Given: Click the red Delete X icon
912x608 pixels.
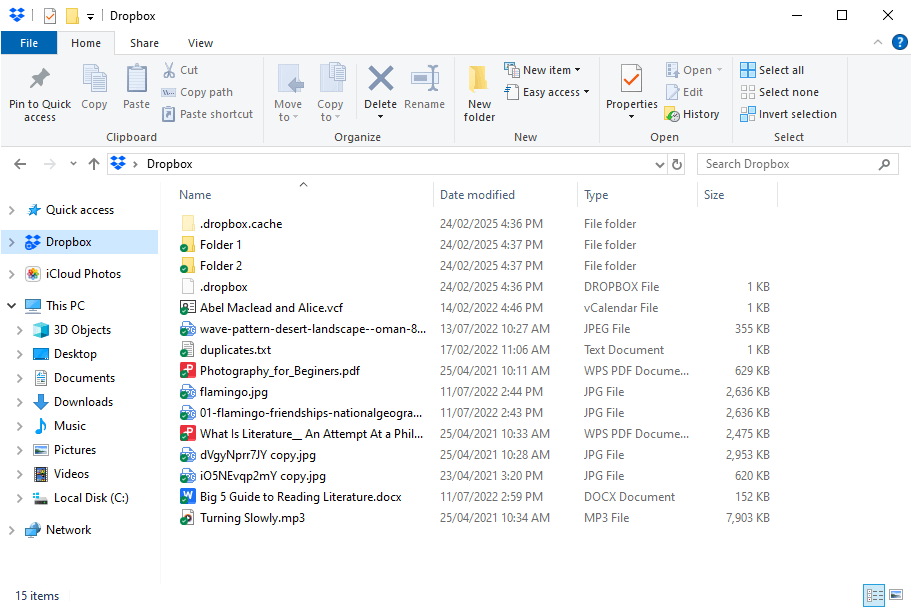Looking at the screenshot, I should 380,79.
